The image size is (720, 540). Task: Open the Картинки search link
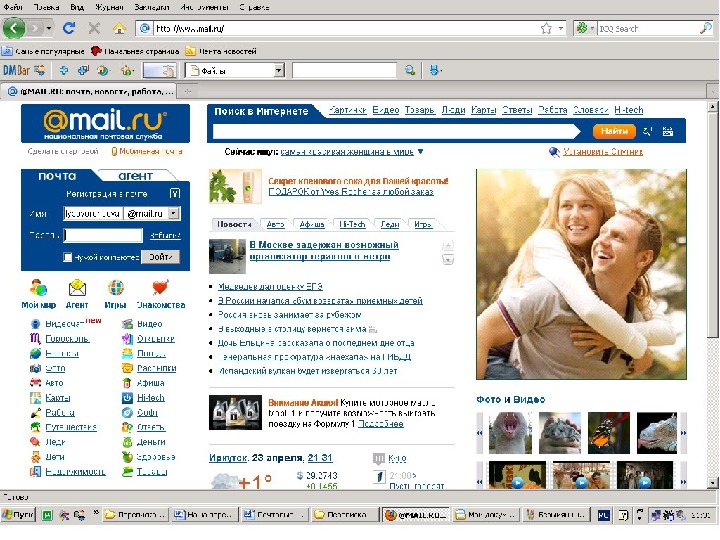(348, 110)
